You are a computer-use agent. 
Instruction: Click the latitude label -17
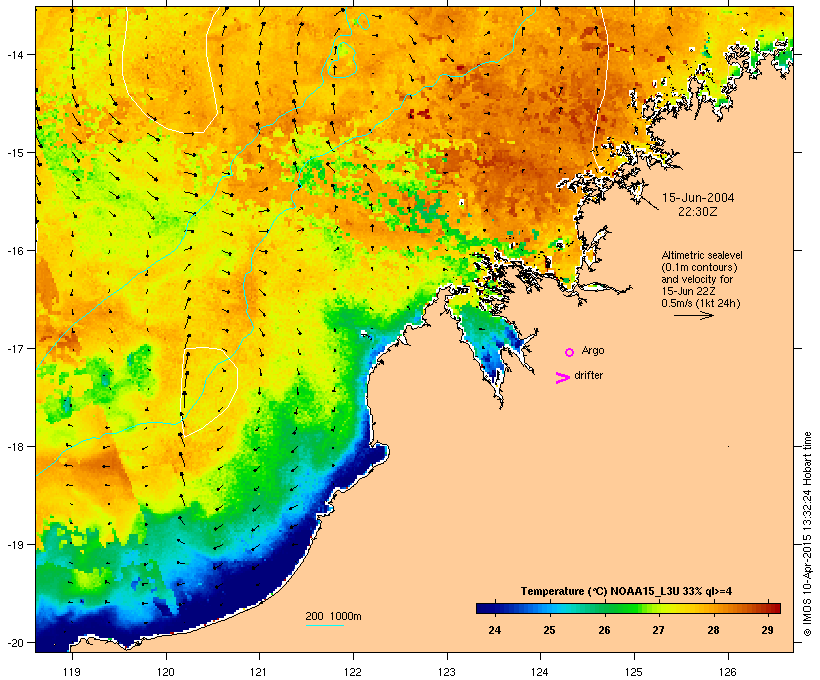coord(14,348)
